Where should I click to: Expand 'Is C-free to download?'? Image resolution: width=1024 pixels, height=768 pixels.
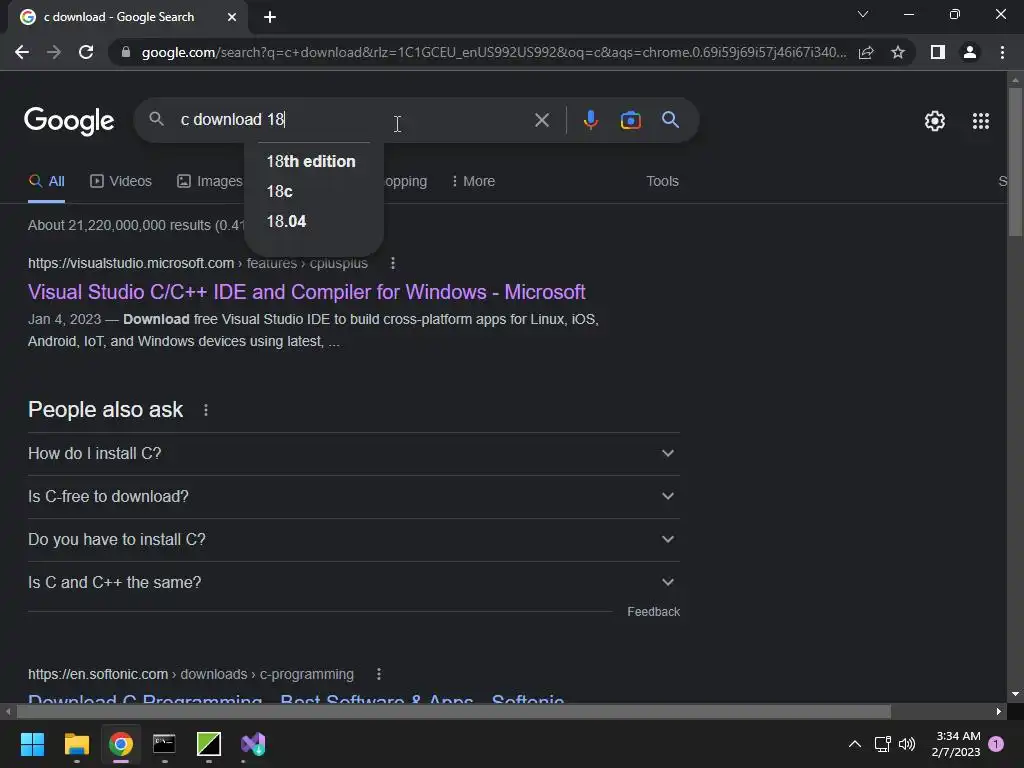(353, 496)
